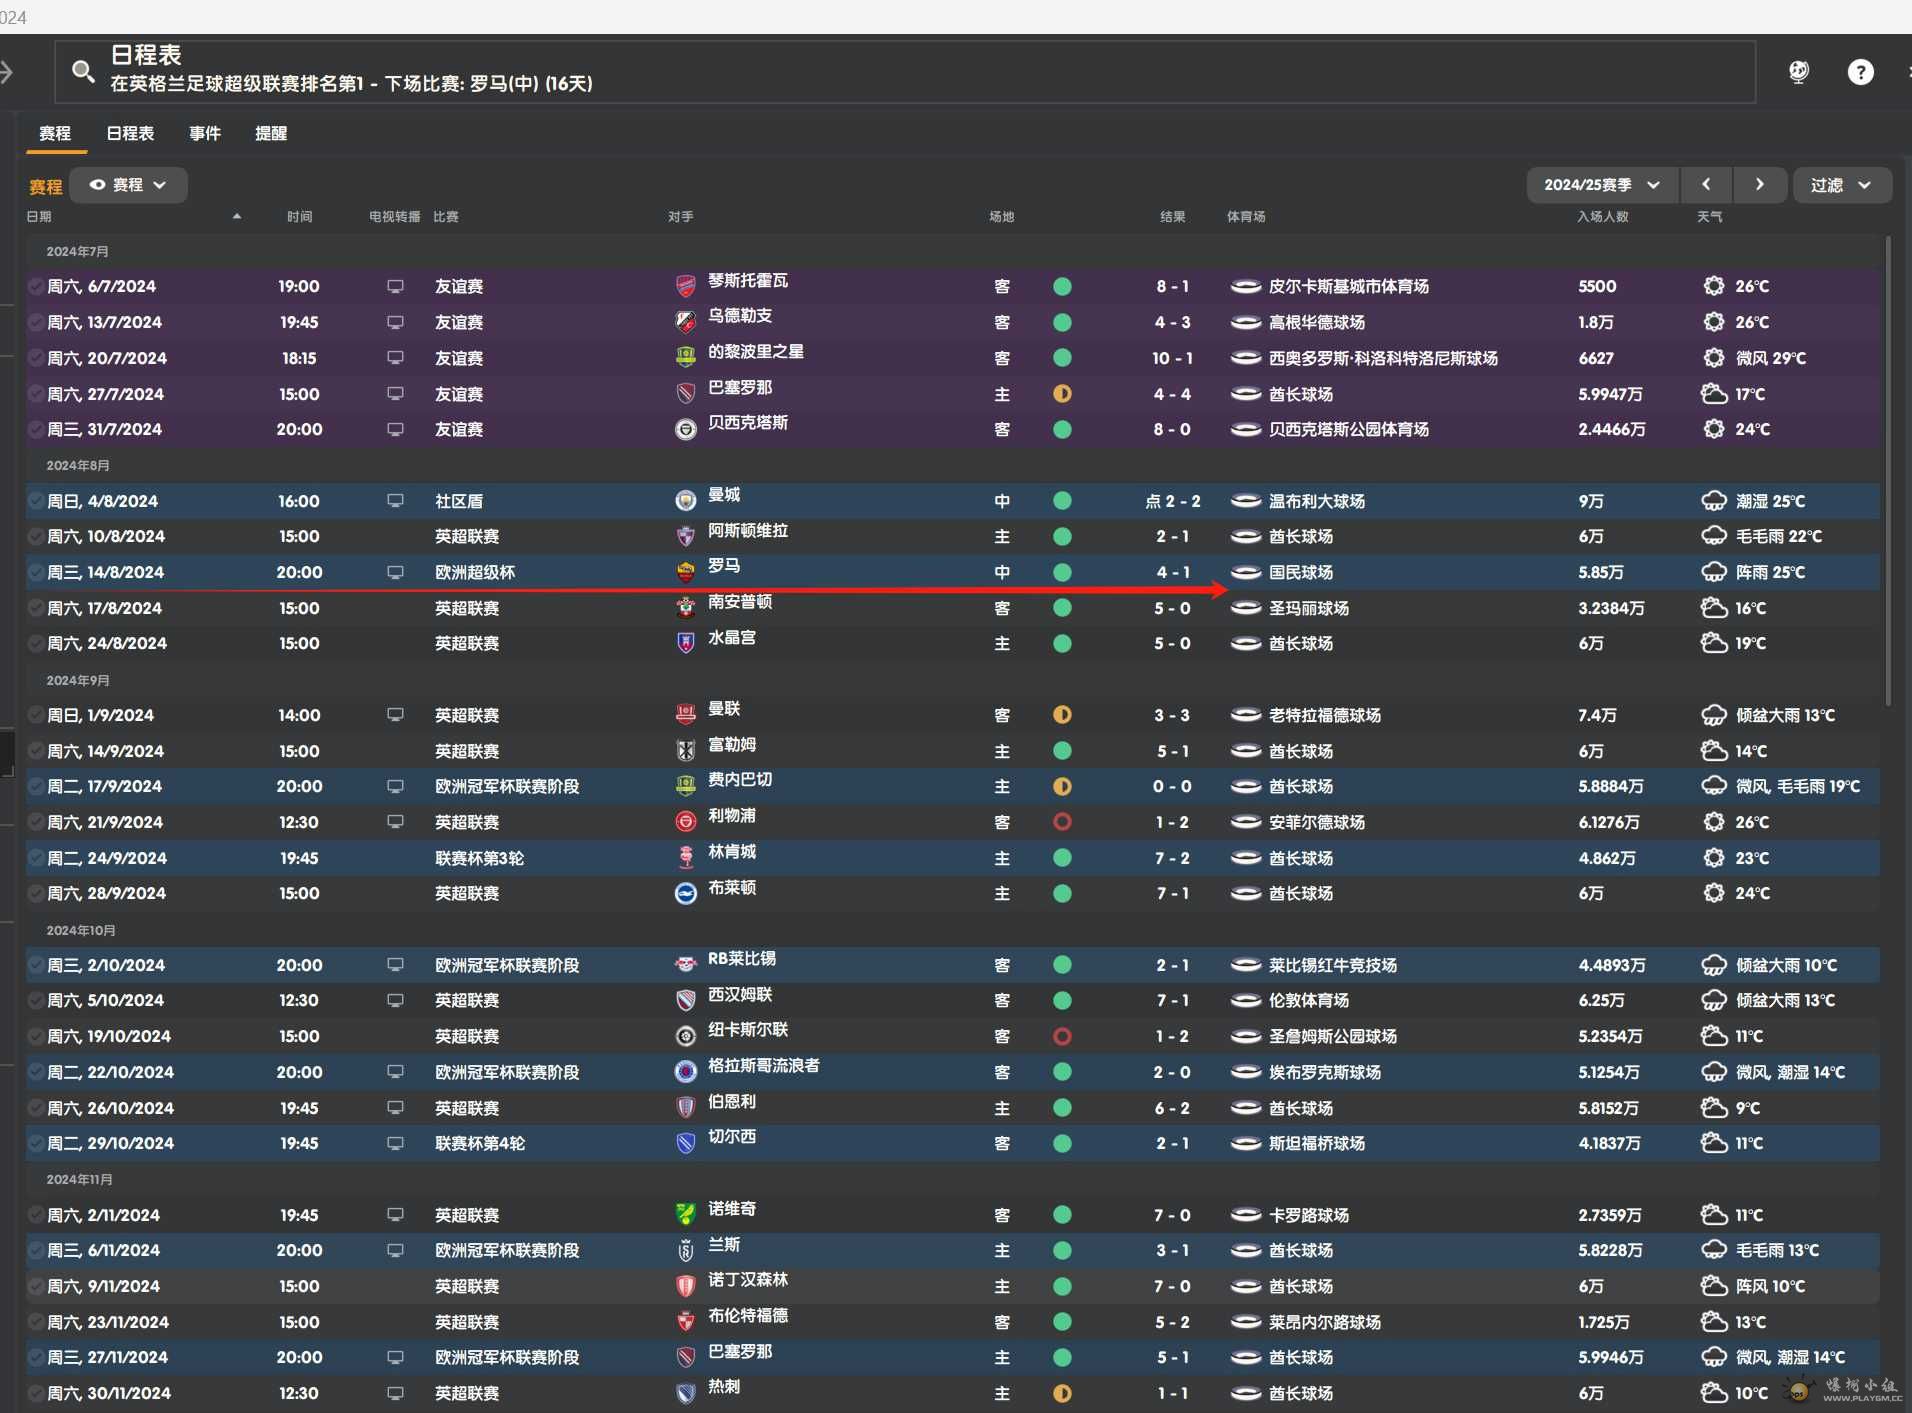Go to the next season arrow
Image resolution: width=1912 pixels, height=1413 pixels.
pyautogui.click(x=1760, y=185)
